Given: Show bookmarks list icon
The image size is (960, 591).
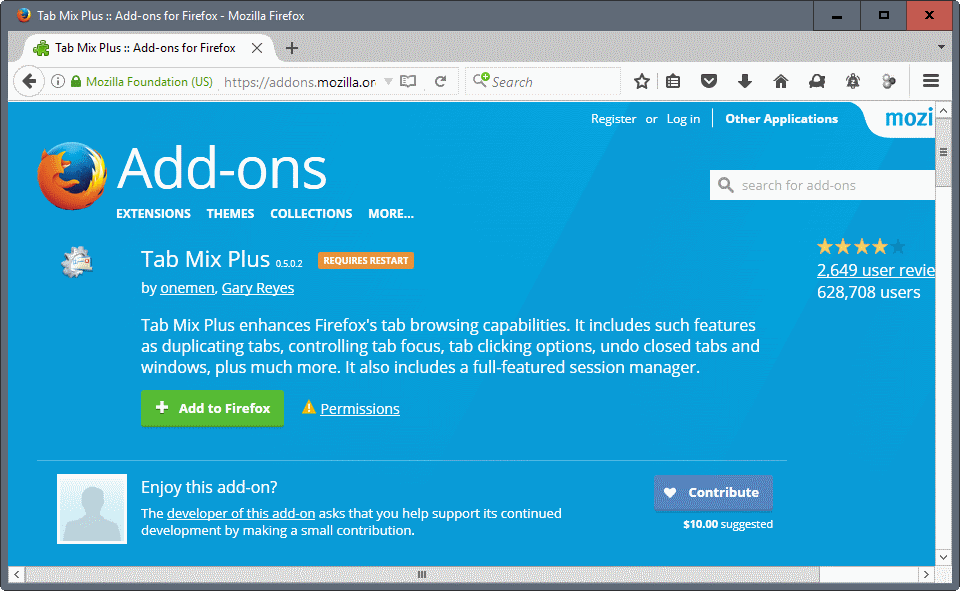Looking at the screenshot, I should pos(673,81).
